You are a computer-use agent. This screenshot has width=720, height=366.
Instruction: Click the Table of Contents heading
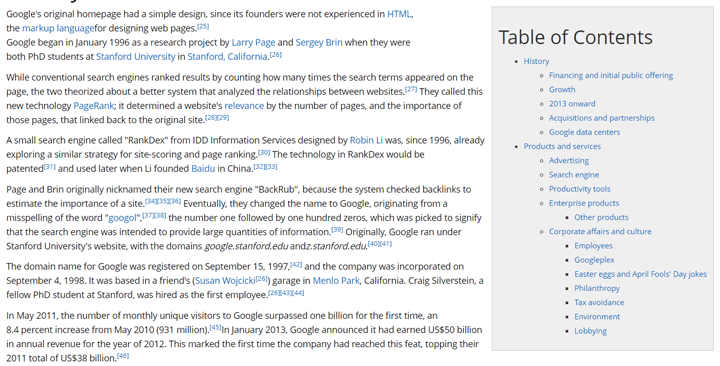[x=575, y=38]
